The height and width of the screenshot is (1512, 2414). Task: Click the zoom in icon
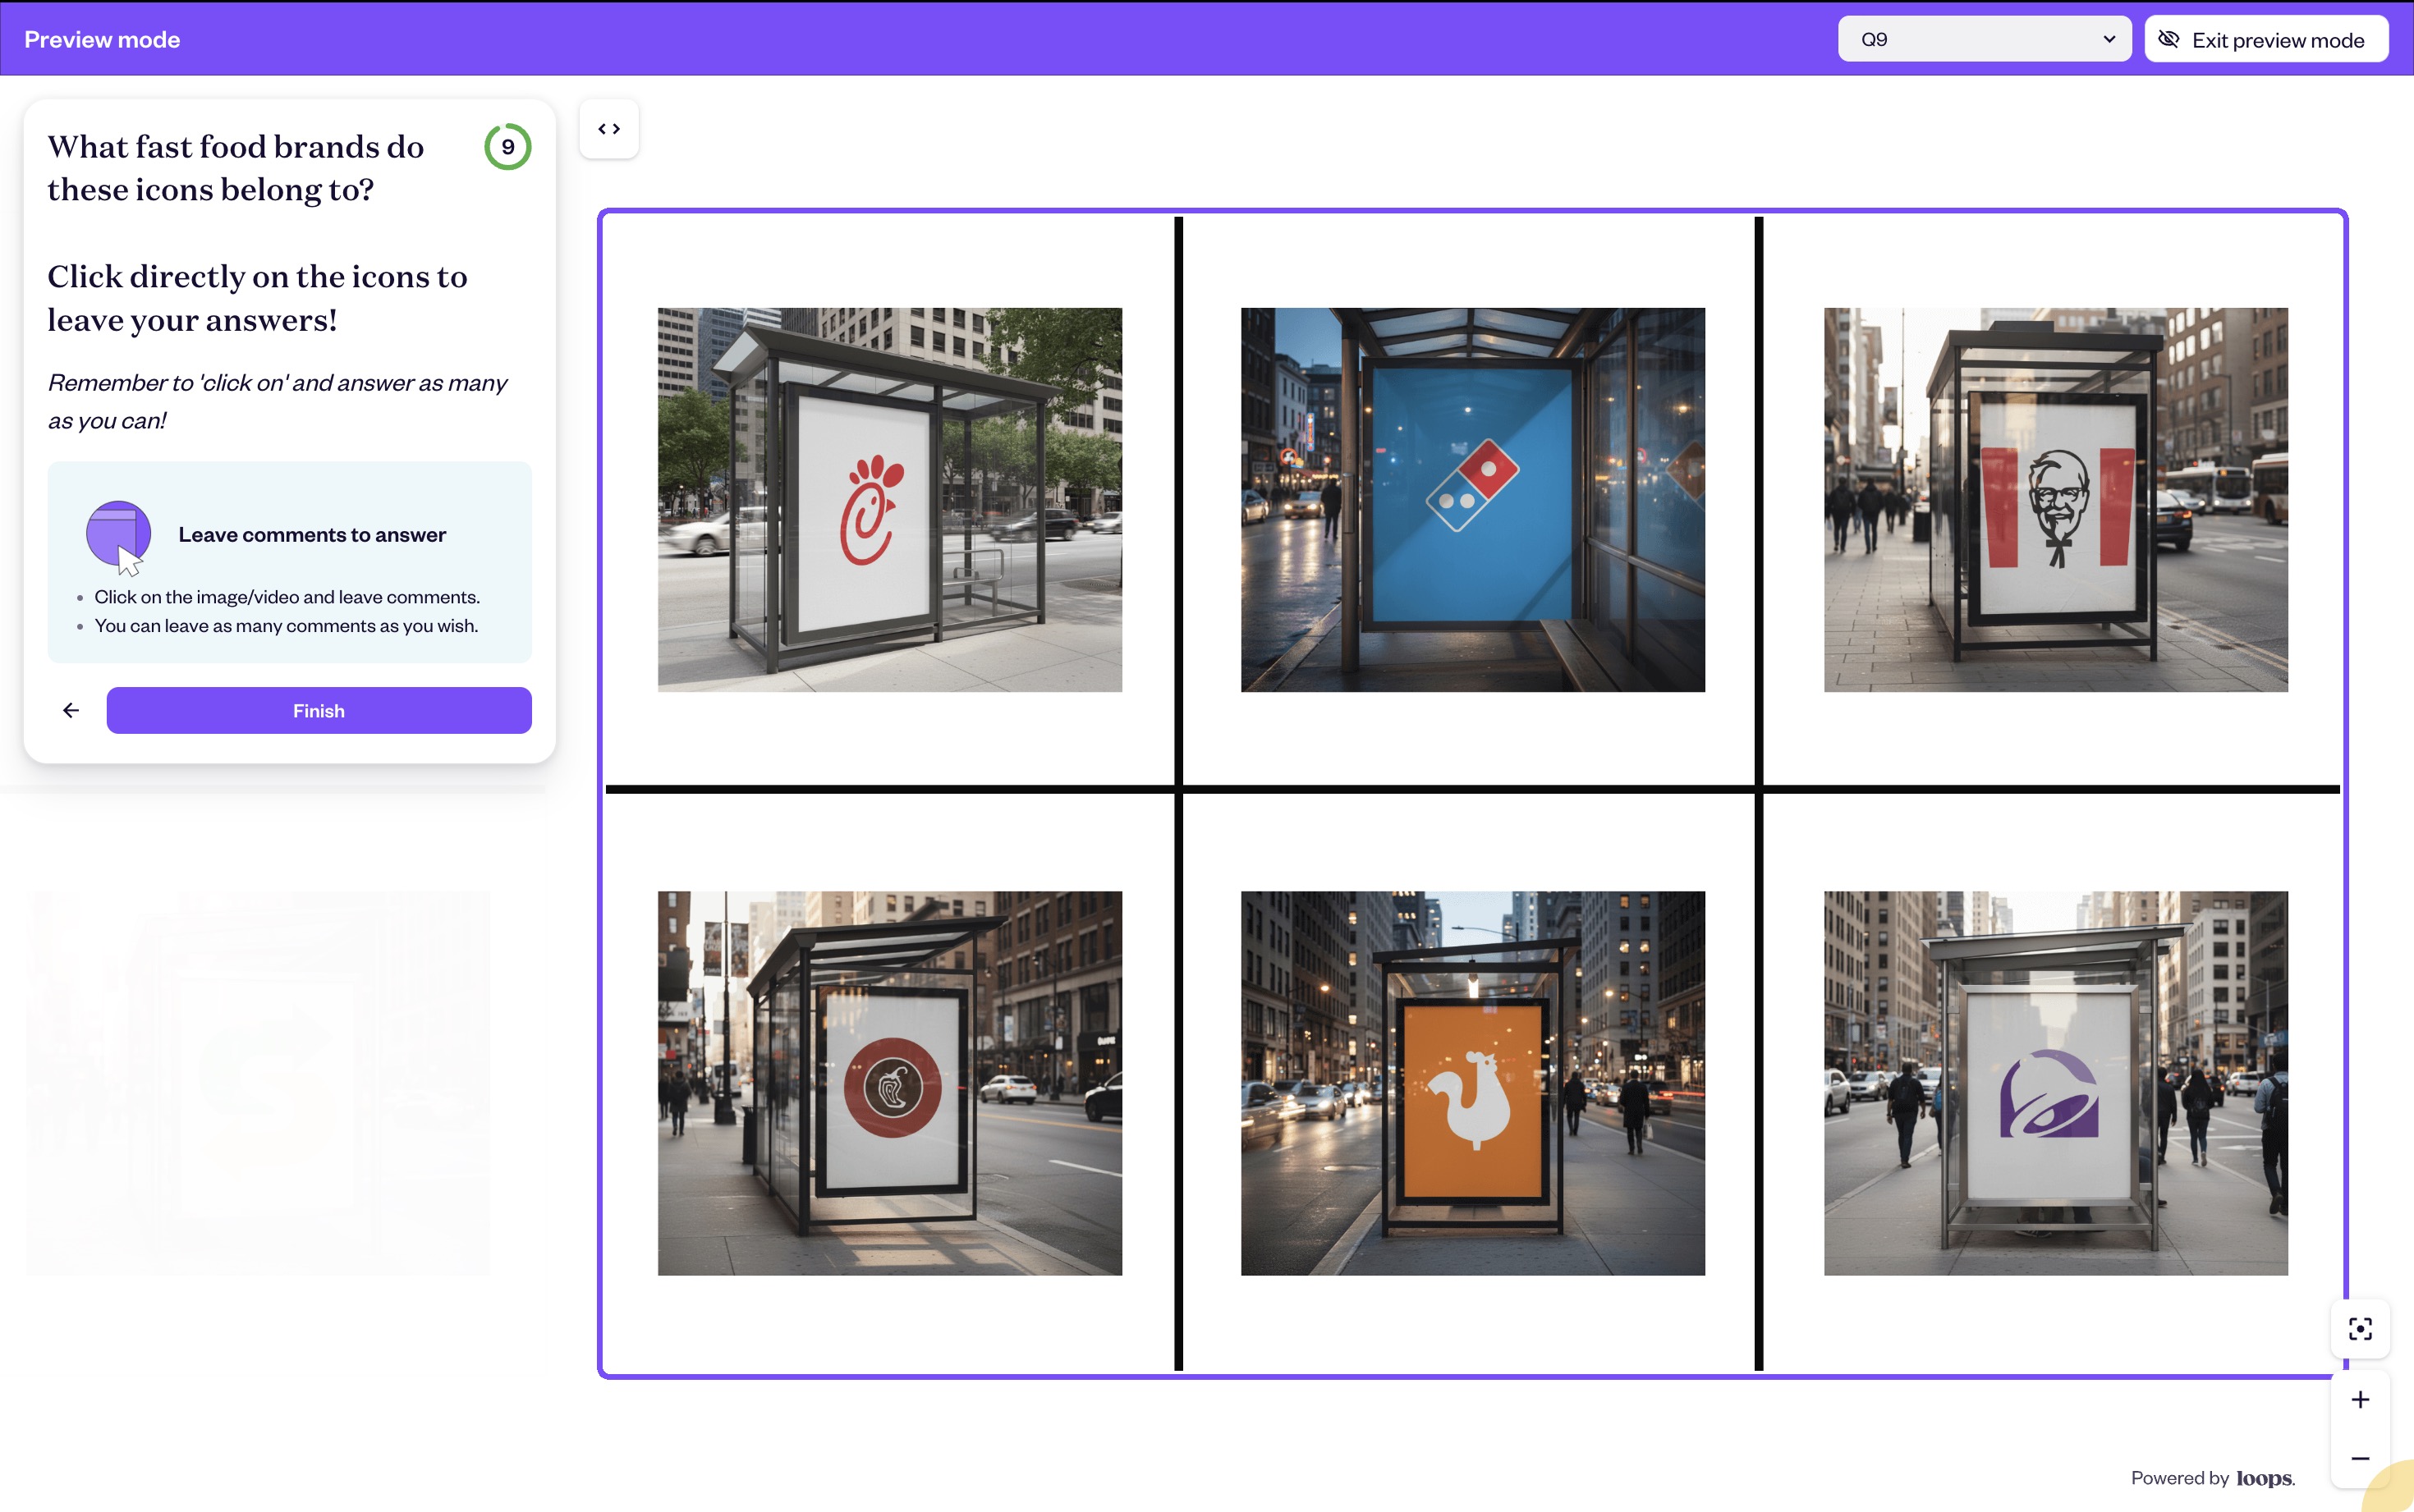point(2361,1399)
